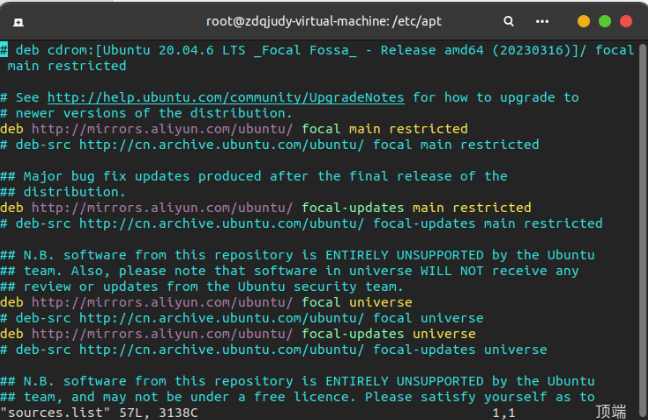
Task: Click the 'main restricted' wrapped line text
Action: coord(67,66)
